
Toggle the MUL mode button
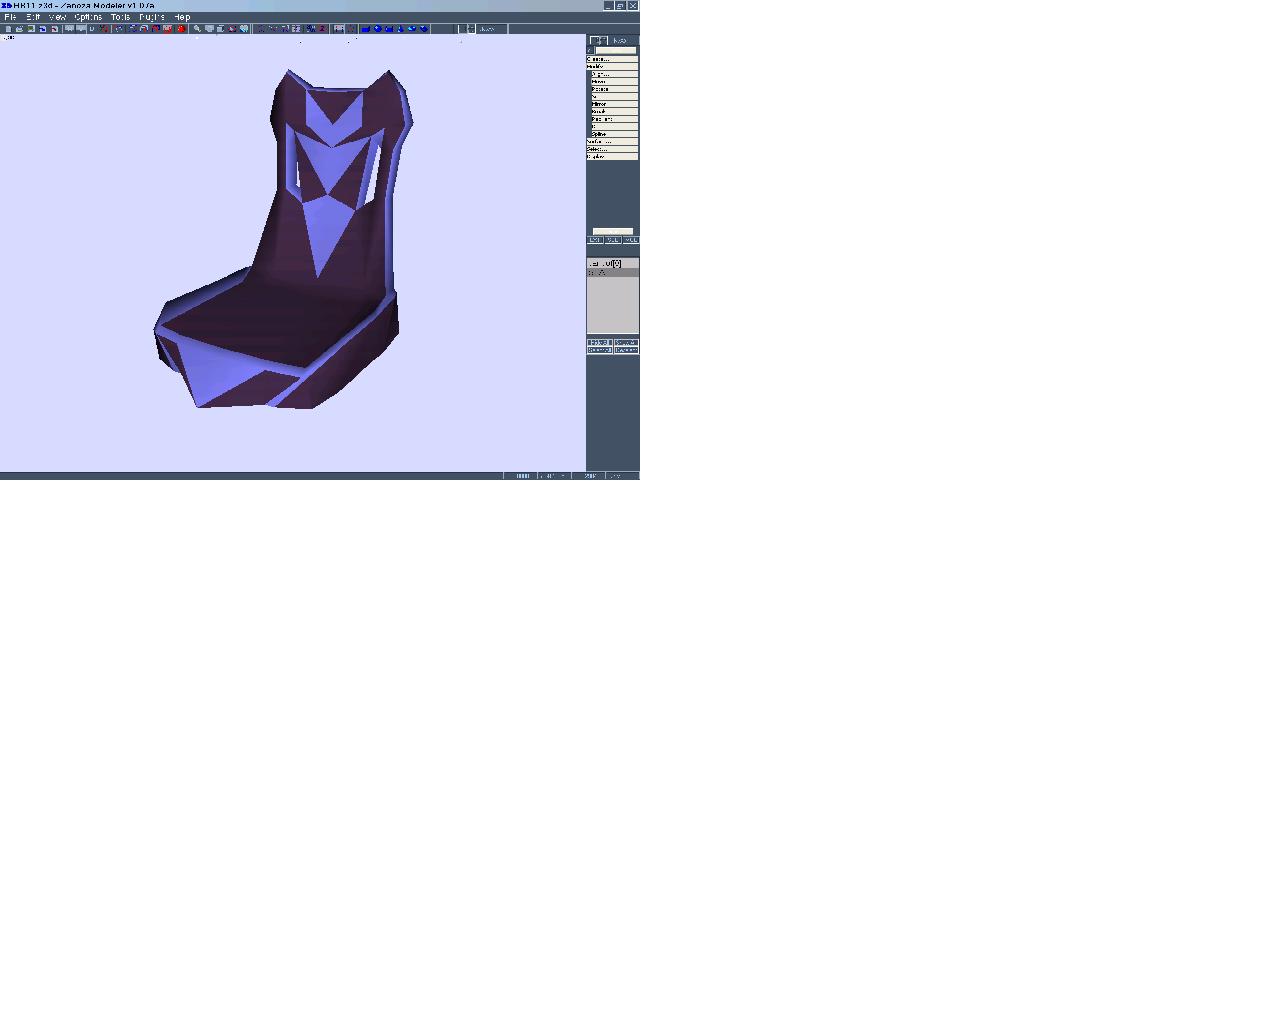coord(630,240)
